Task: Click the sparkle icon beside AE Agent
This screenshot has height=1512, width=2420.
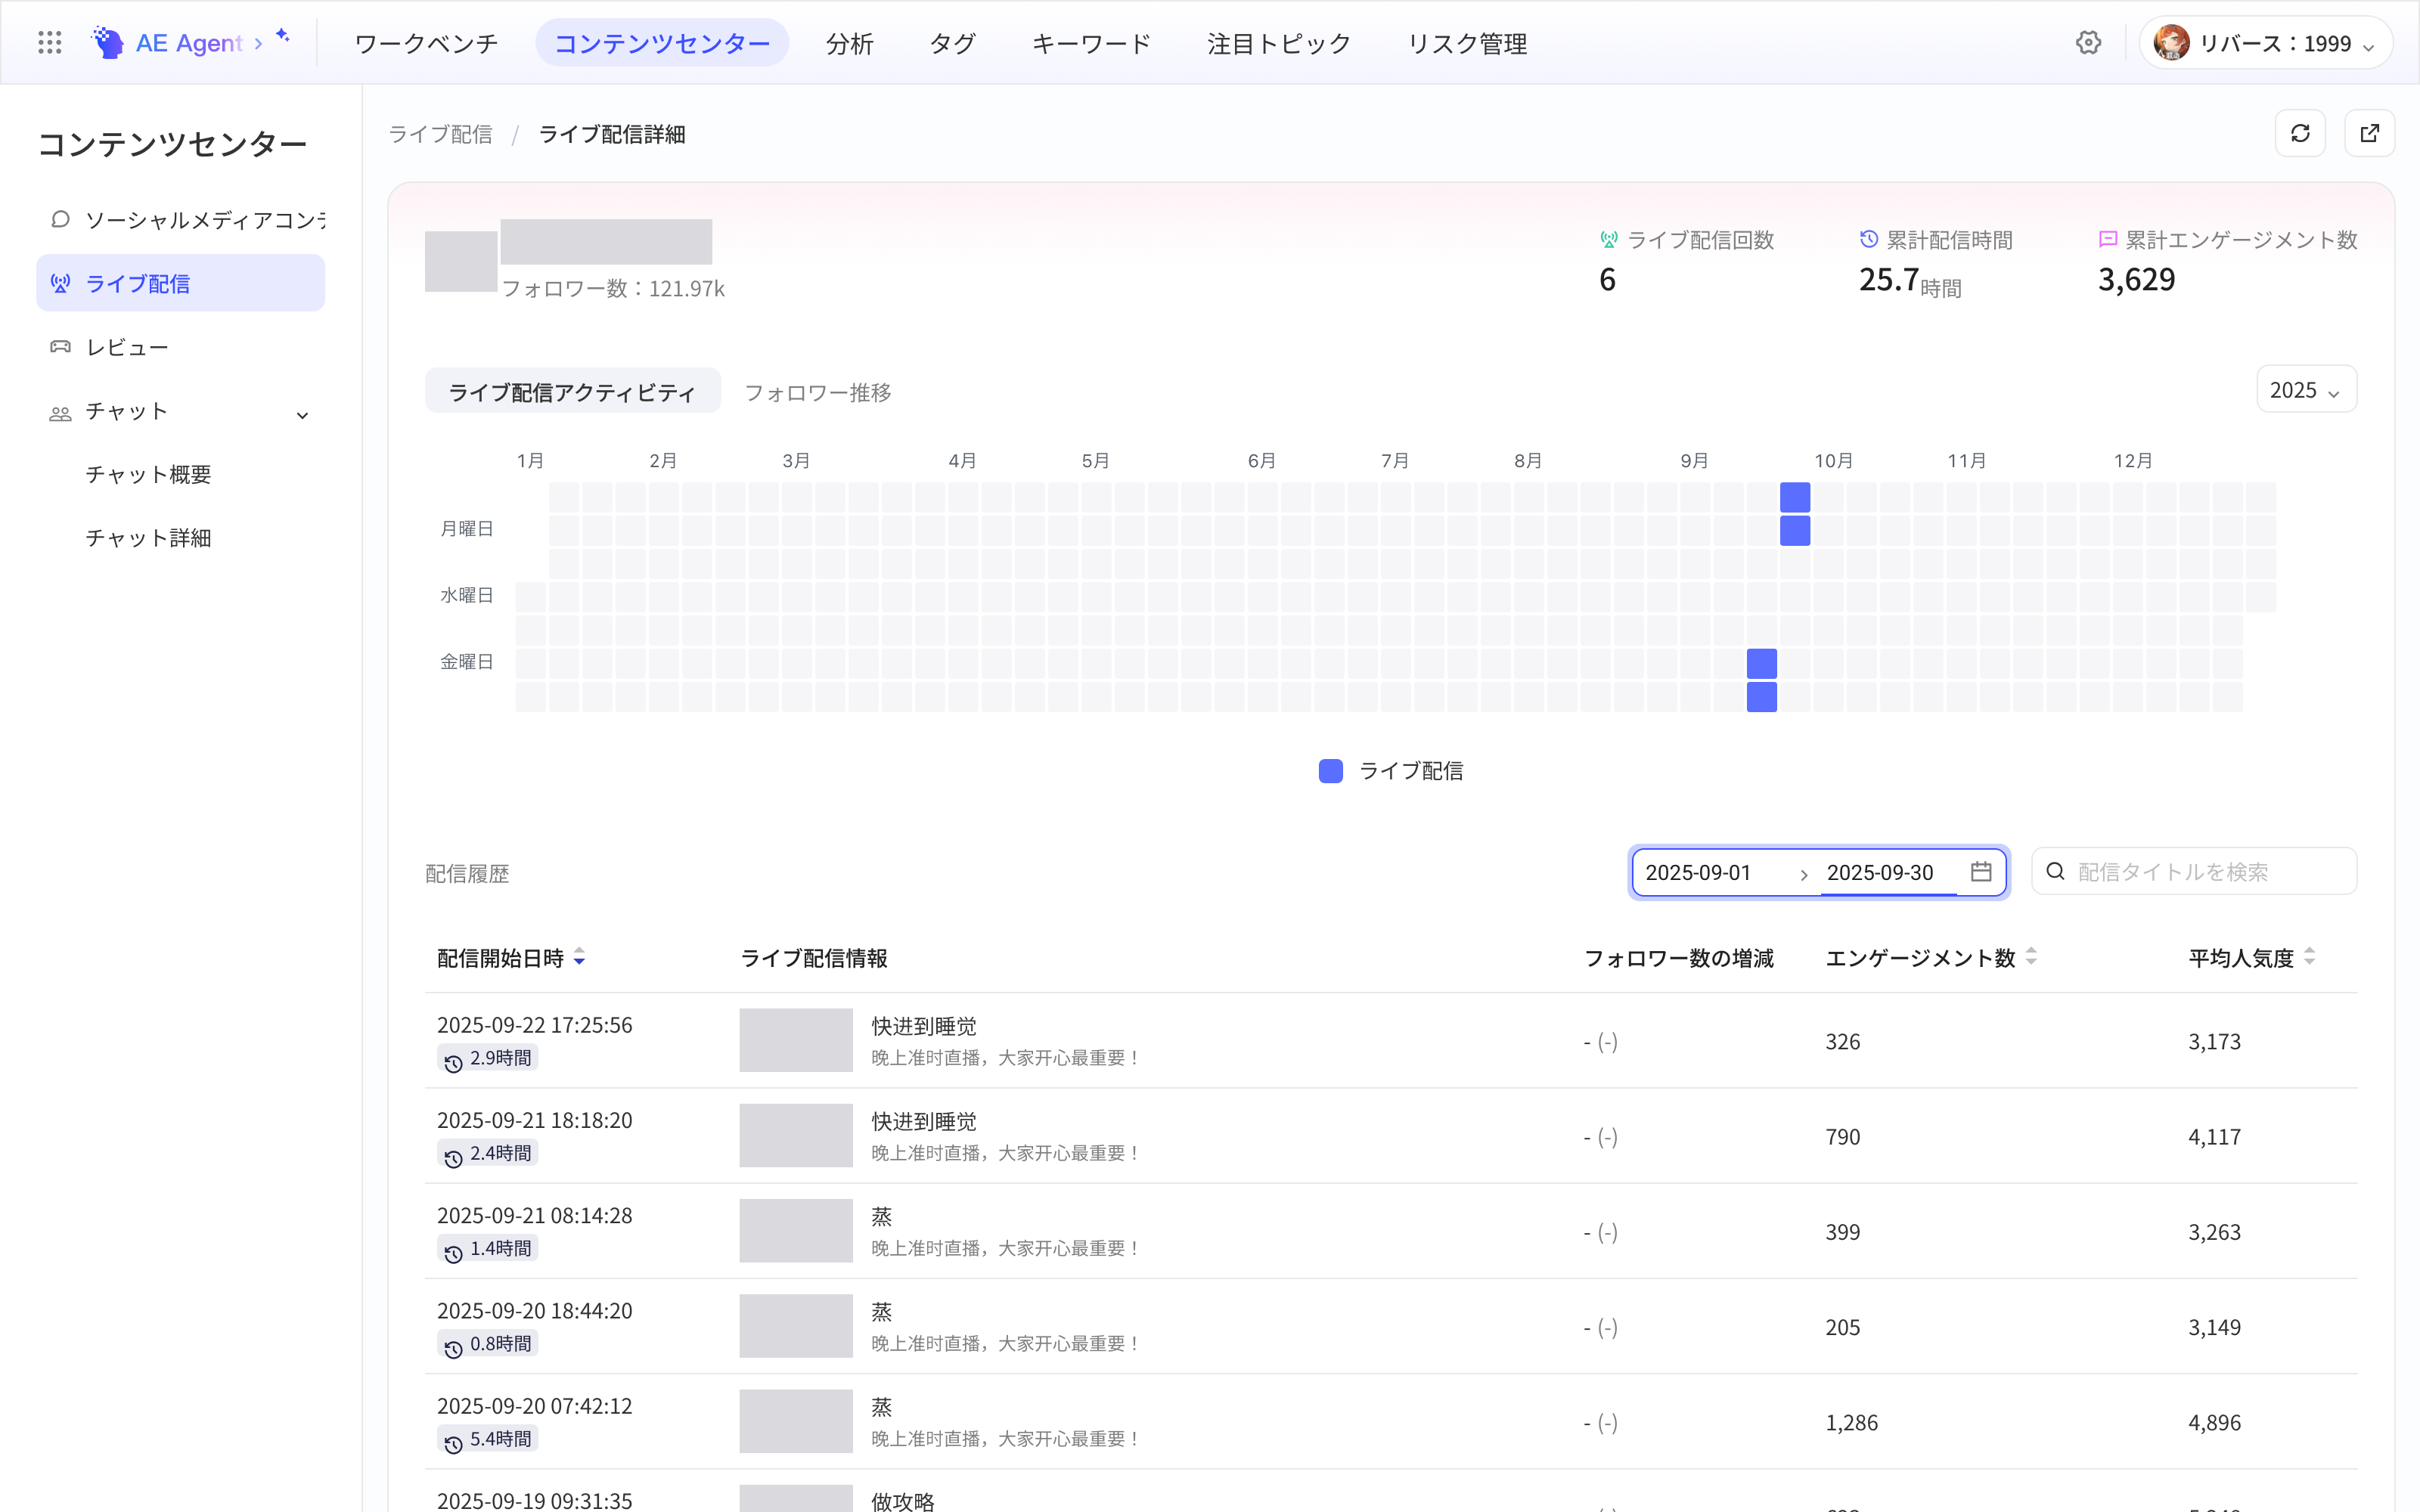Action: click(x=283, y=35)
